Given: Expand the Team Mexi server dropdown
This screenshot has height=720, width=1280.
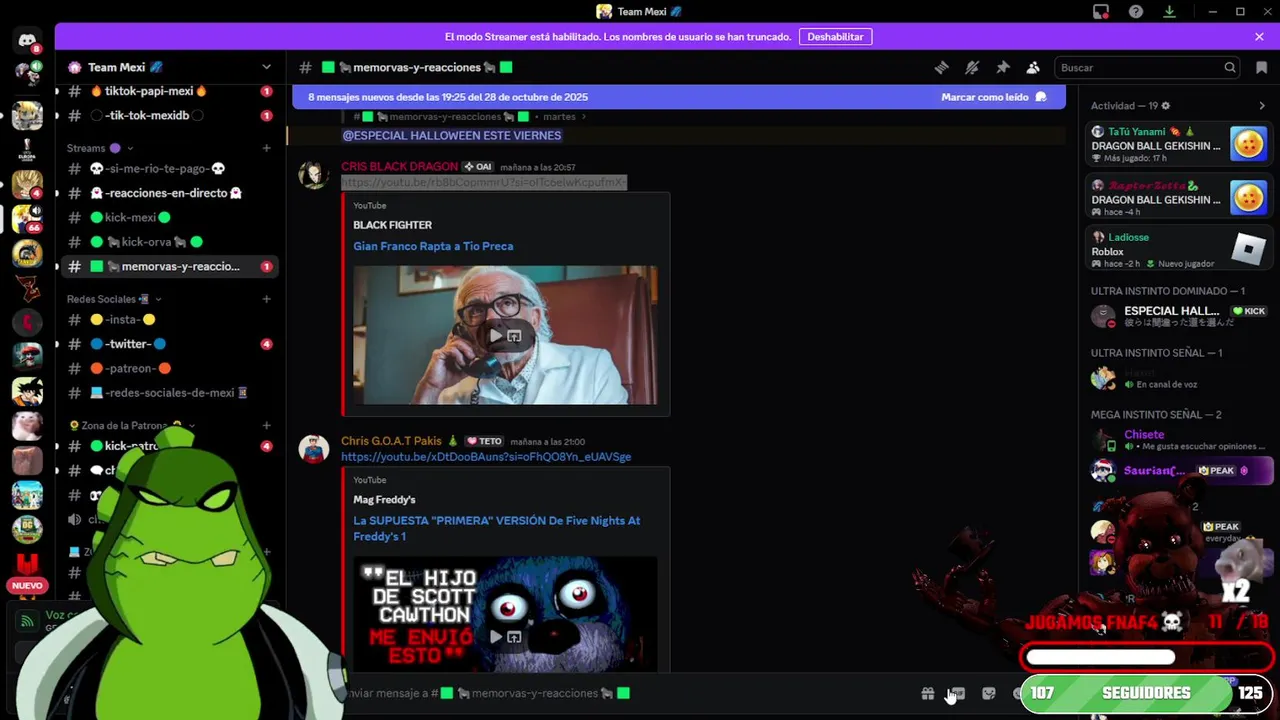Looking at the screenshot, I should [266, 67].
